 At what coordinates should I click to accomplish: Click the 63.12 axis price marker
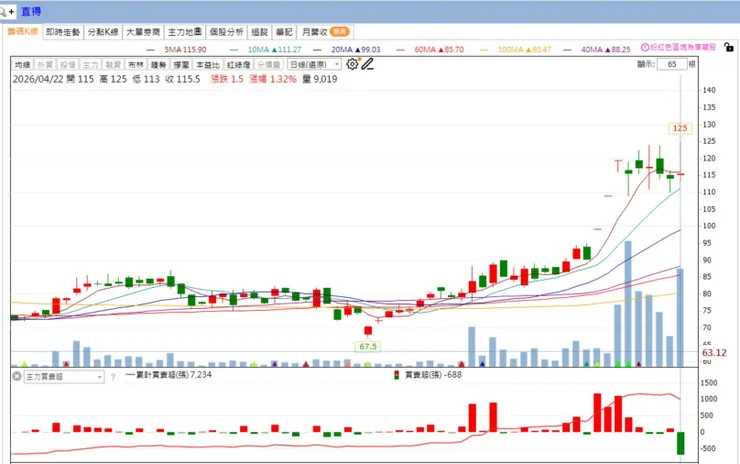[x=714, y=353]
